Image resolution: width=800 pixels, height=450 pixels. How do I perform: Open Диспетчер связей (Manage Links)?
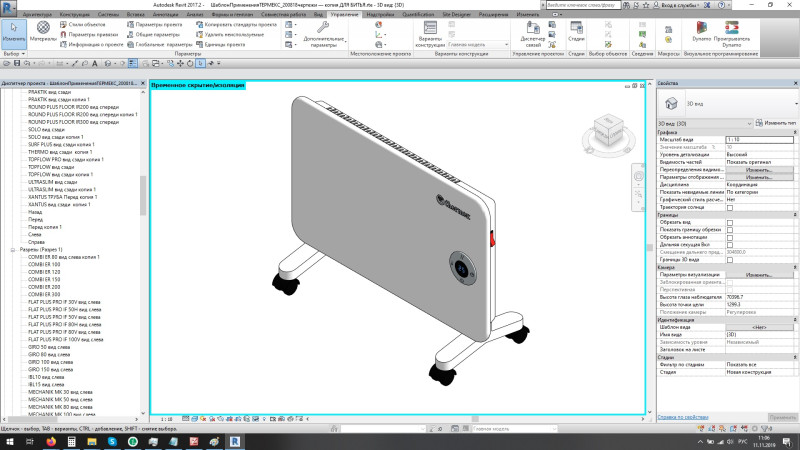pyautogui.click(x=533, y=37)
